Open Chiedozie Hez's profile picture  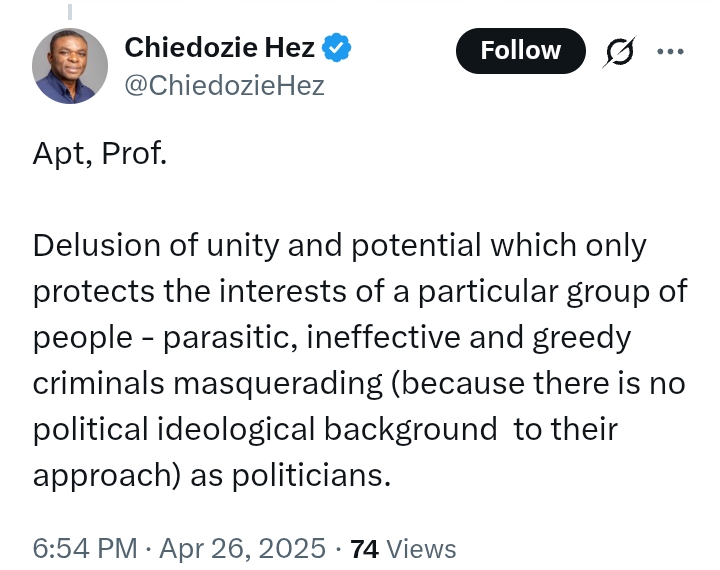coord(70,66)
